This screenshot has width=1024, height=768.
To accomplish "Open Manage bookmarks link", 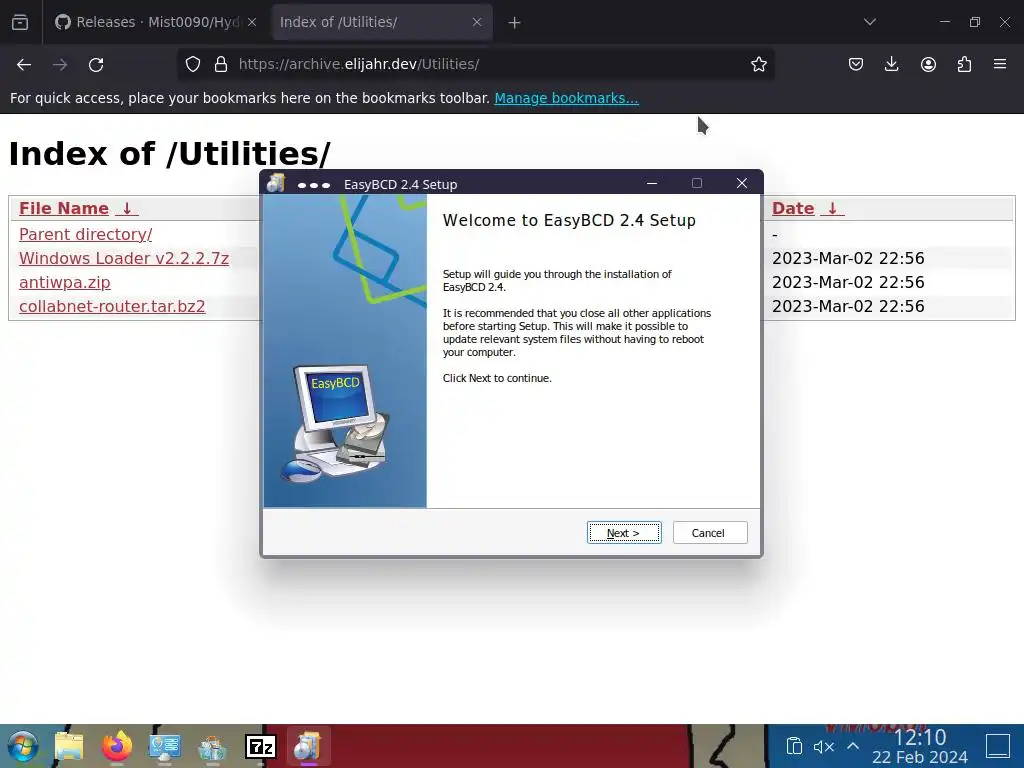I will pyautogui.click(x=566, y=98).
